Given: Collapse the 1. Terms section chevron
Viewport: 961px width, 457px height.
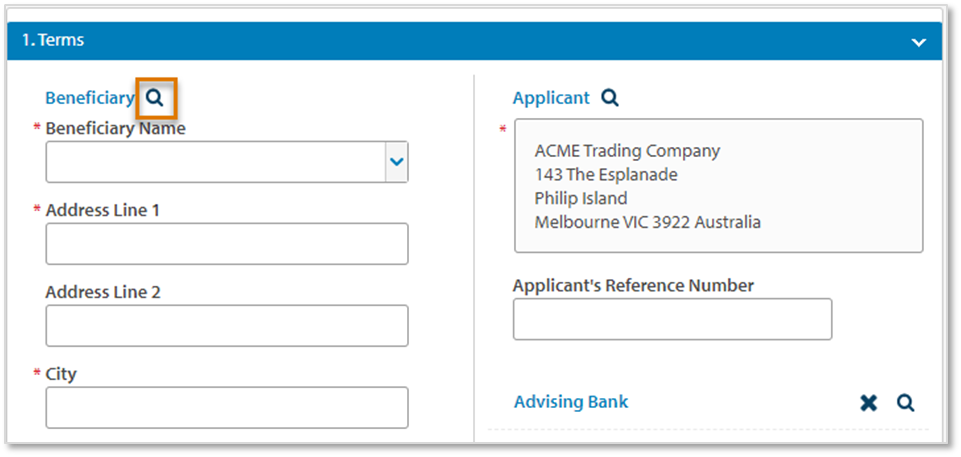Looking at the screenshot, I should coord(918,42).
